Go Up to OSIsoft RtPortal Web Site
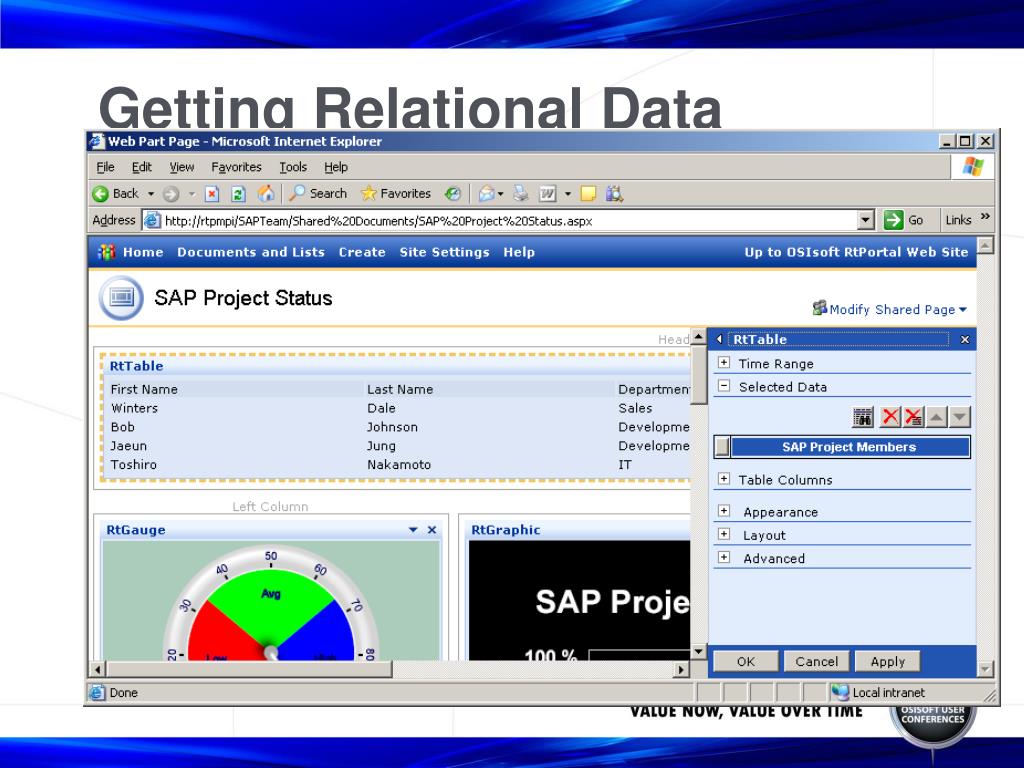This screenshot has height=768, width=1024. 856,252
